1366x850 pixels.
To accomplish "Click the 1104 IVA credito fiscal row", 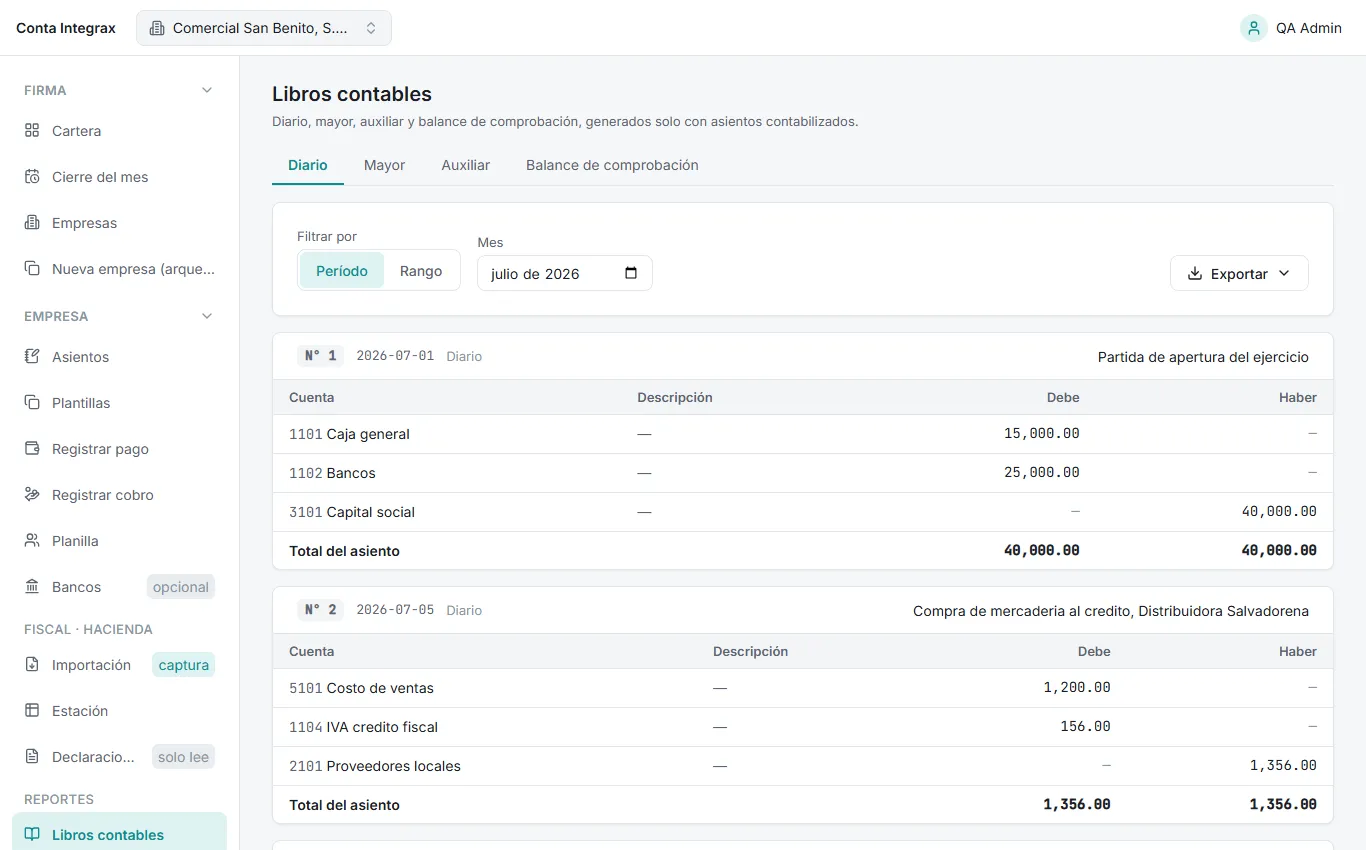I will [x=803, y=727].
